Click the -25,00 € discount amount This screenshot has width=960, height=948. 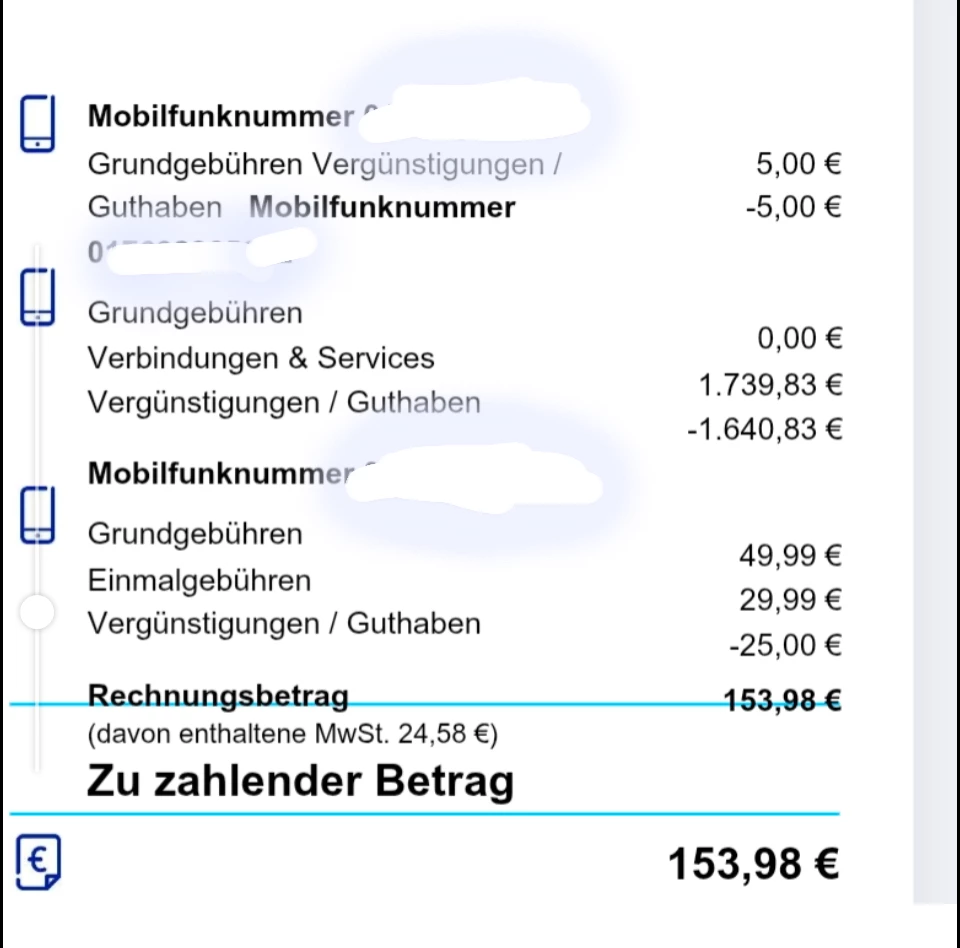(785, 646)
